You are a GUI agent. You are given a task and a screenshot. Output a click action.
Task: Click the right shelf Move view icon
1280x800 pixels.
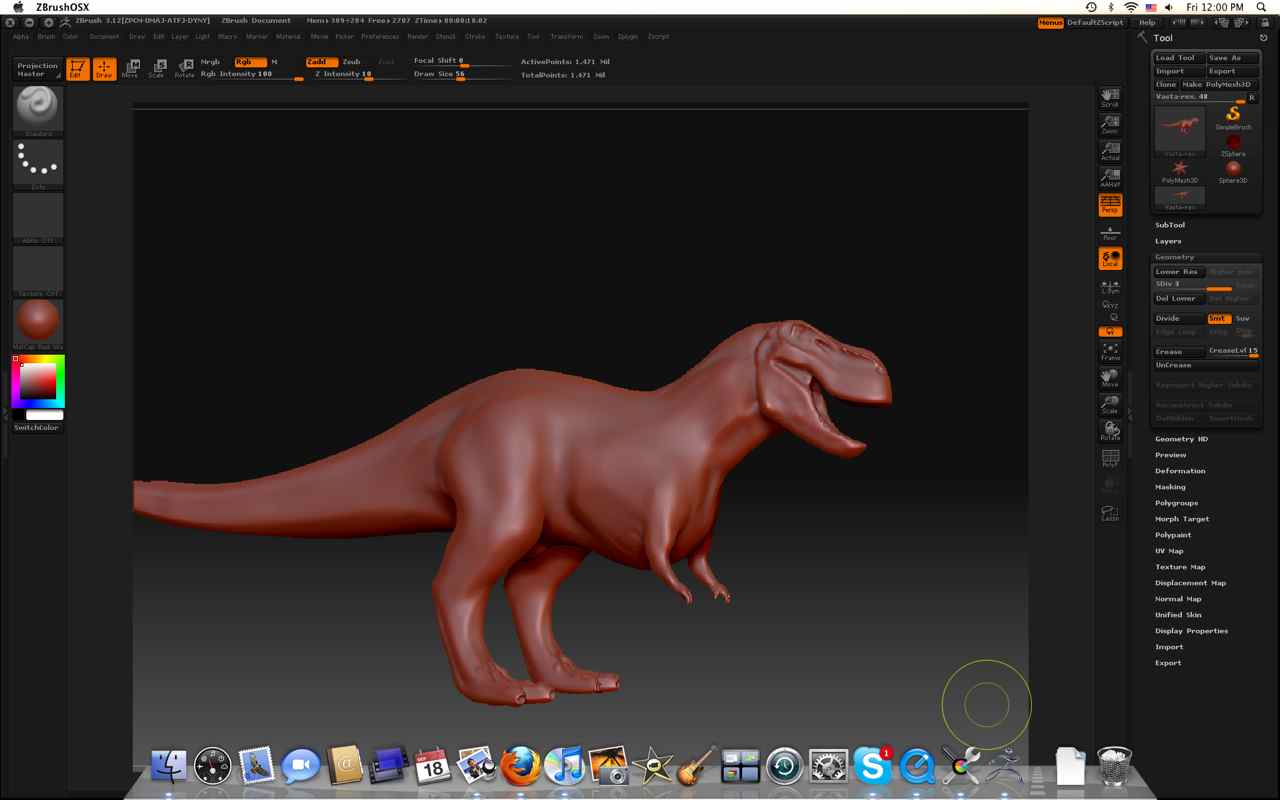click(1110, 378)
